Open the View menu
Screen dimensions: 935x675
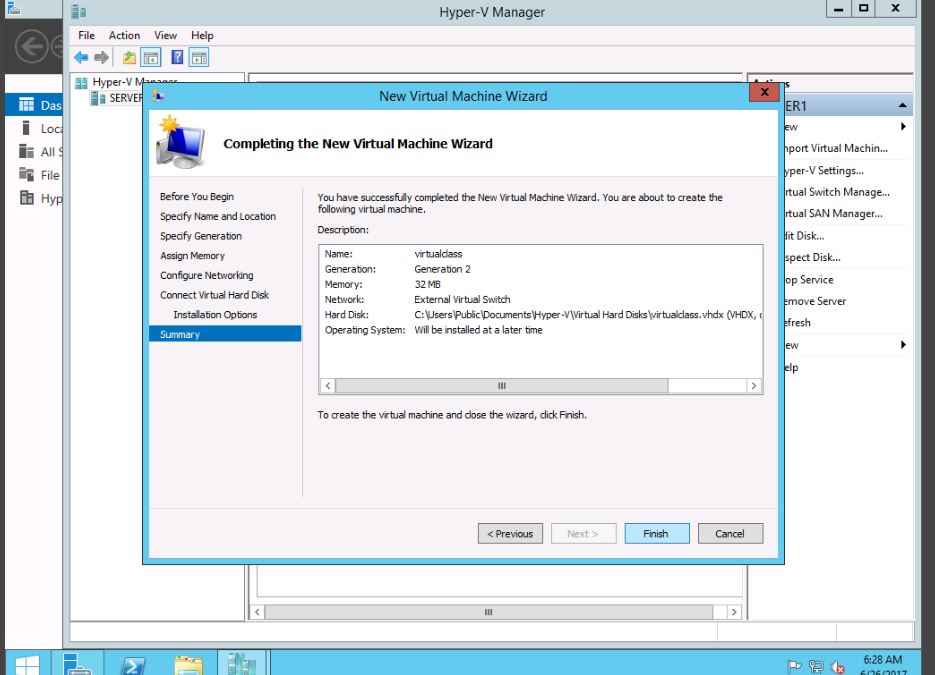pos(165,35)
